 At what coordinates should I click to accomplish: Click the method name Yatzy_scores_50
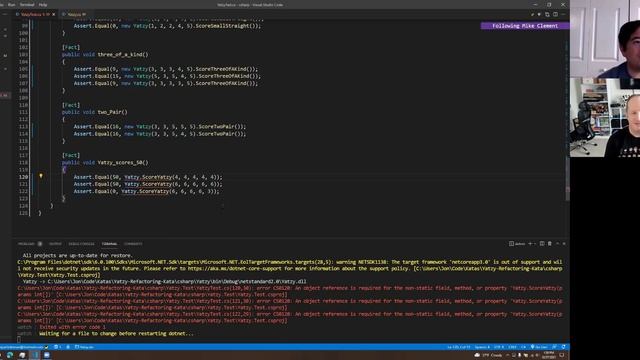coord(123,162)
